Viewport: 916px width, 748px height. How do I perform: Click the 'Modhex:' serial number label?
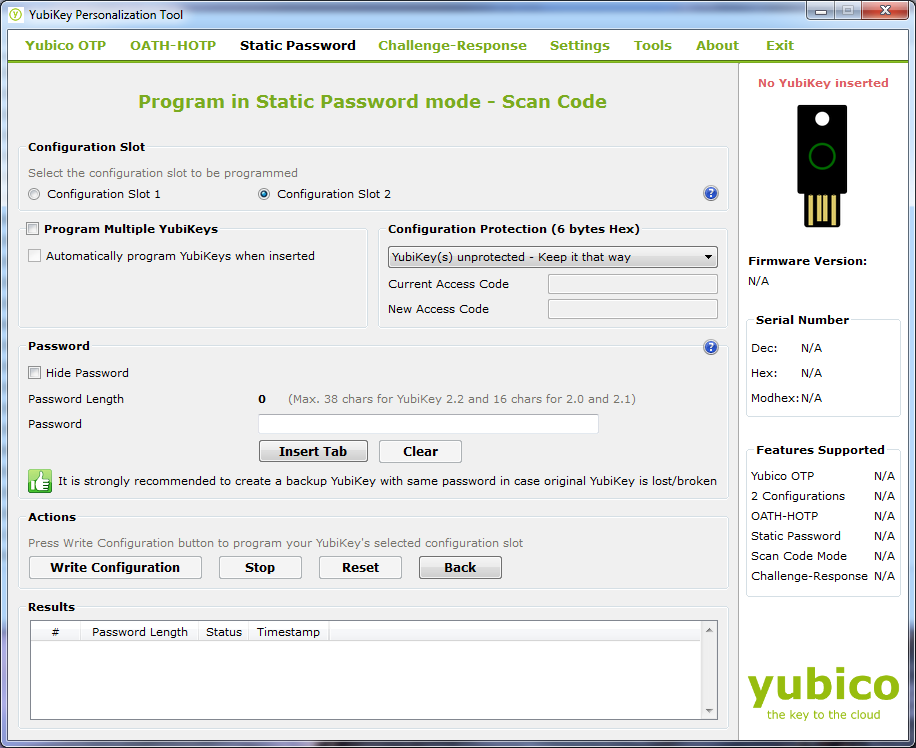[775, 398]
